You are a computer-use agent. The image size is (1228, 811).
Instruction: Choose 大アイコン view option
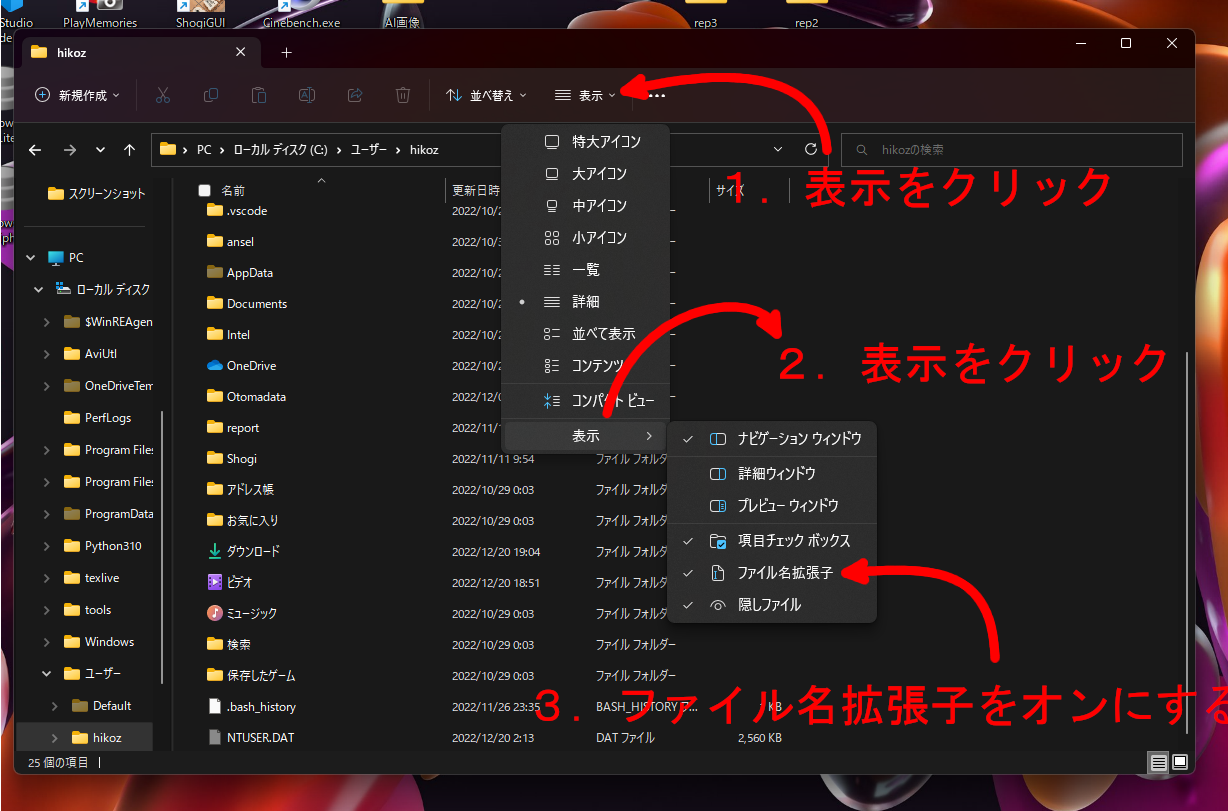point(585,173)
